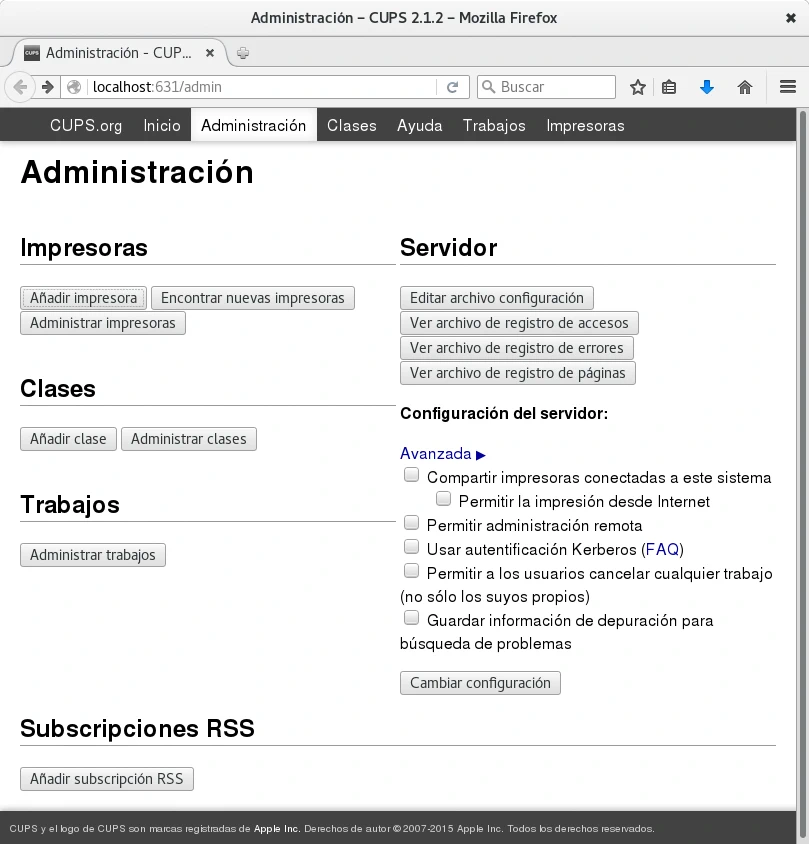Screen dimensions: 809x844
Task: Open the Impresoras navigation tab
Action: click(585, 126)
